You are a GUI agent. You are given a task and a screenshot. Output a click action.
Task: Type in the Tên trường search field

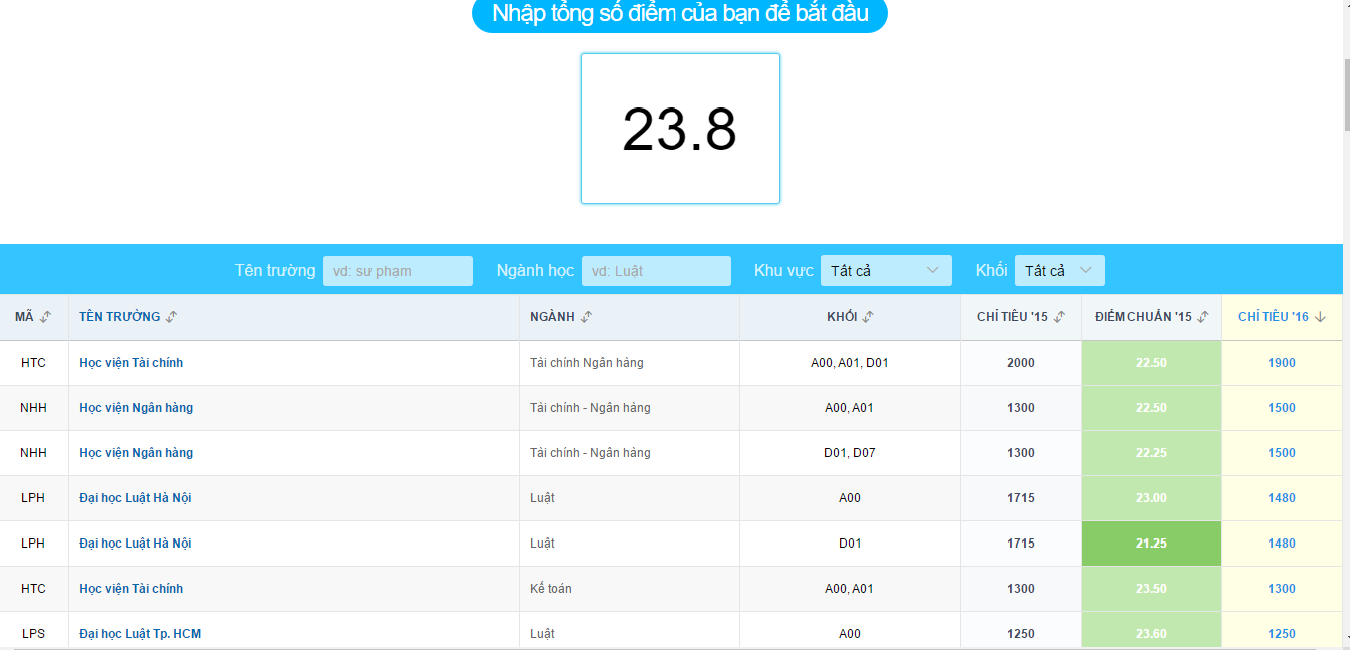click(x=398, y=271)
